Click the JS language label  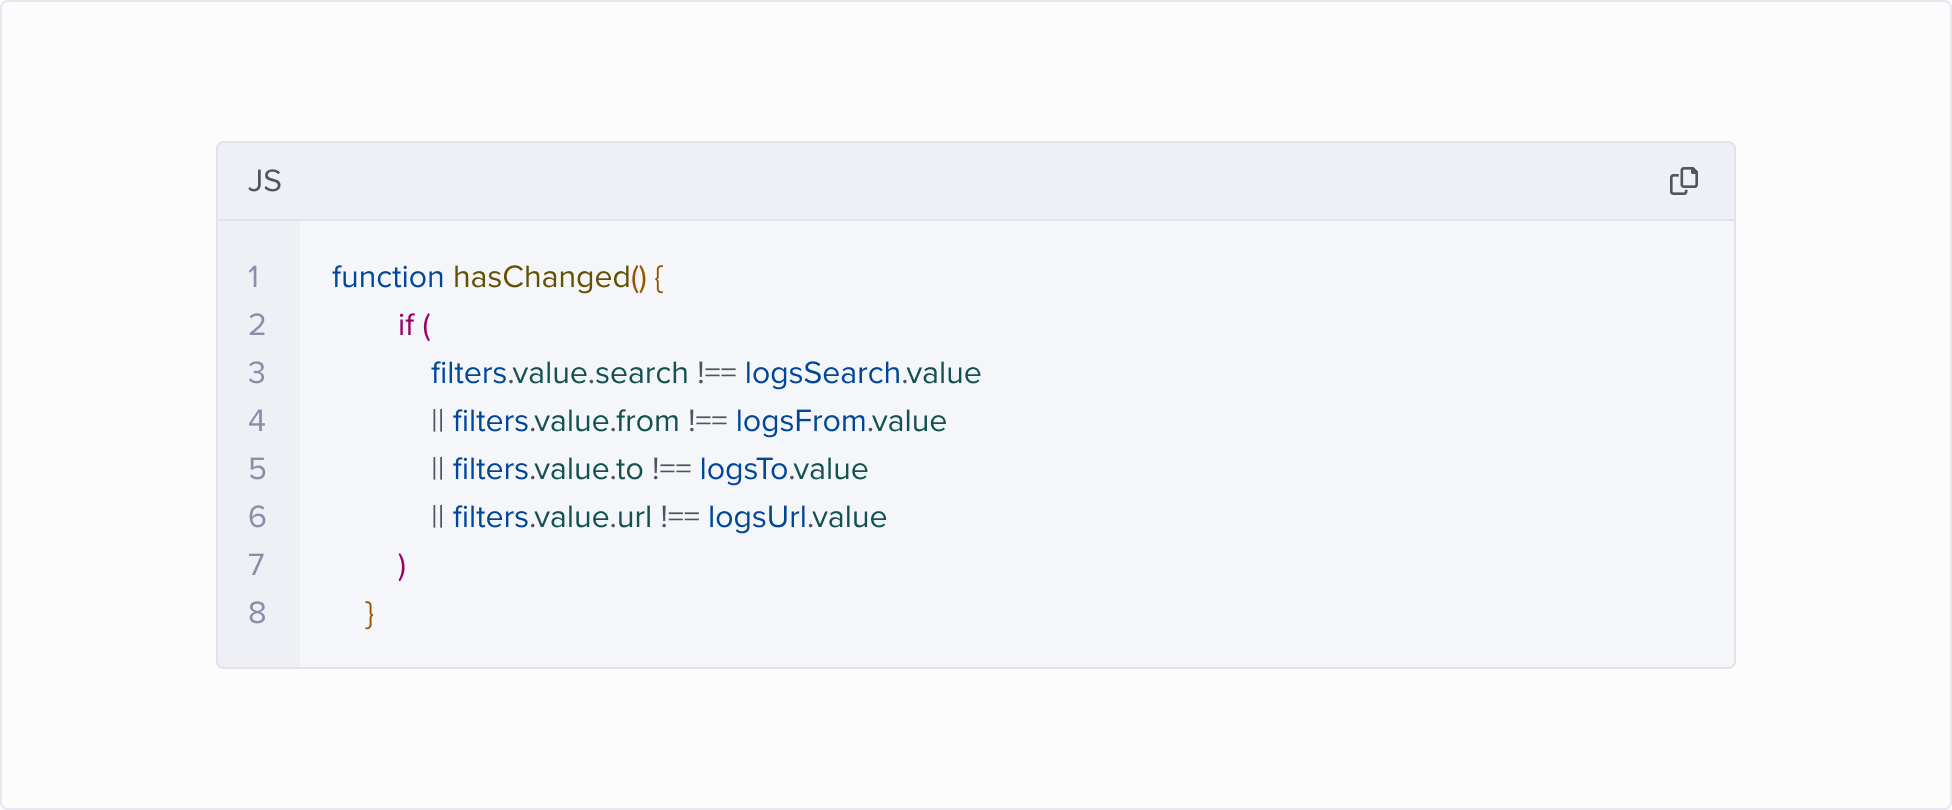click(x=265, y=181)
